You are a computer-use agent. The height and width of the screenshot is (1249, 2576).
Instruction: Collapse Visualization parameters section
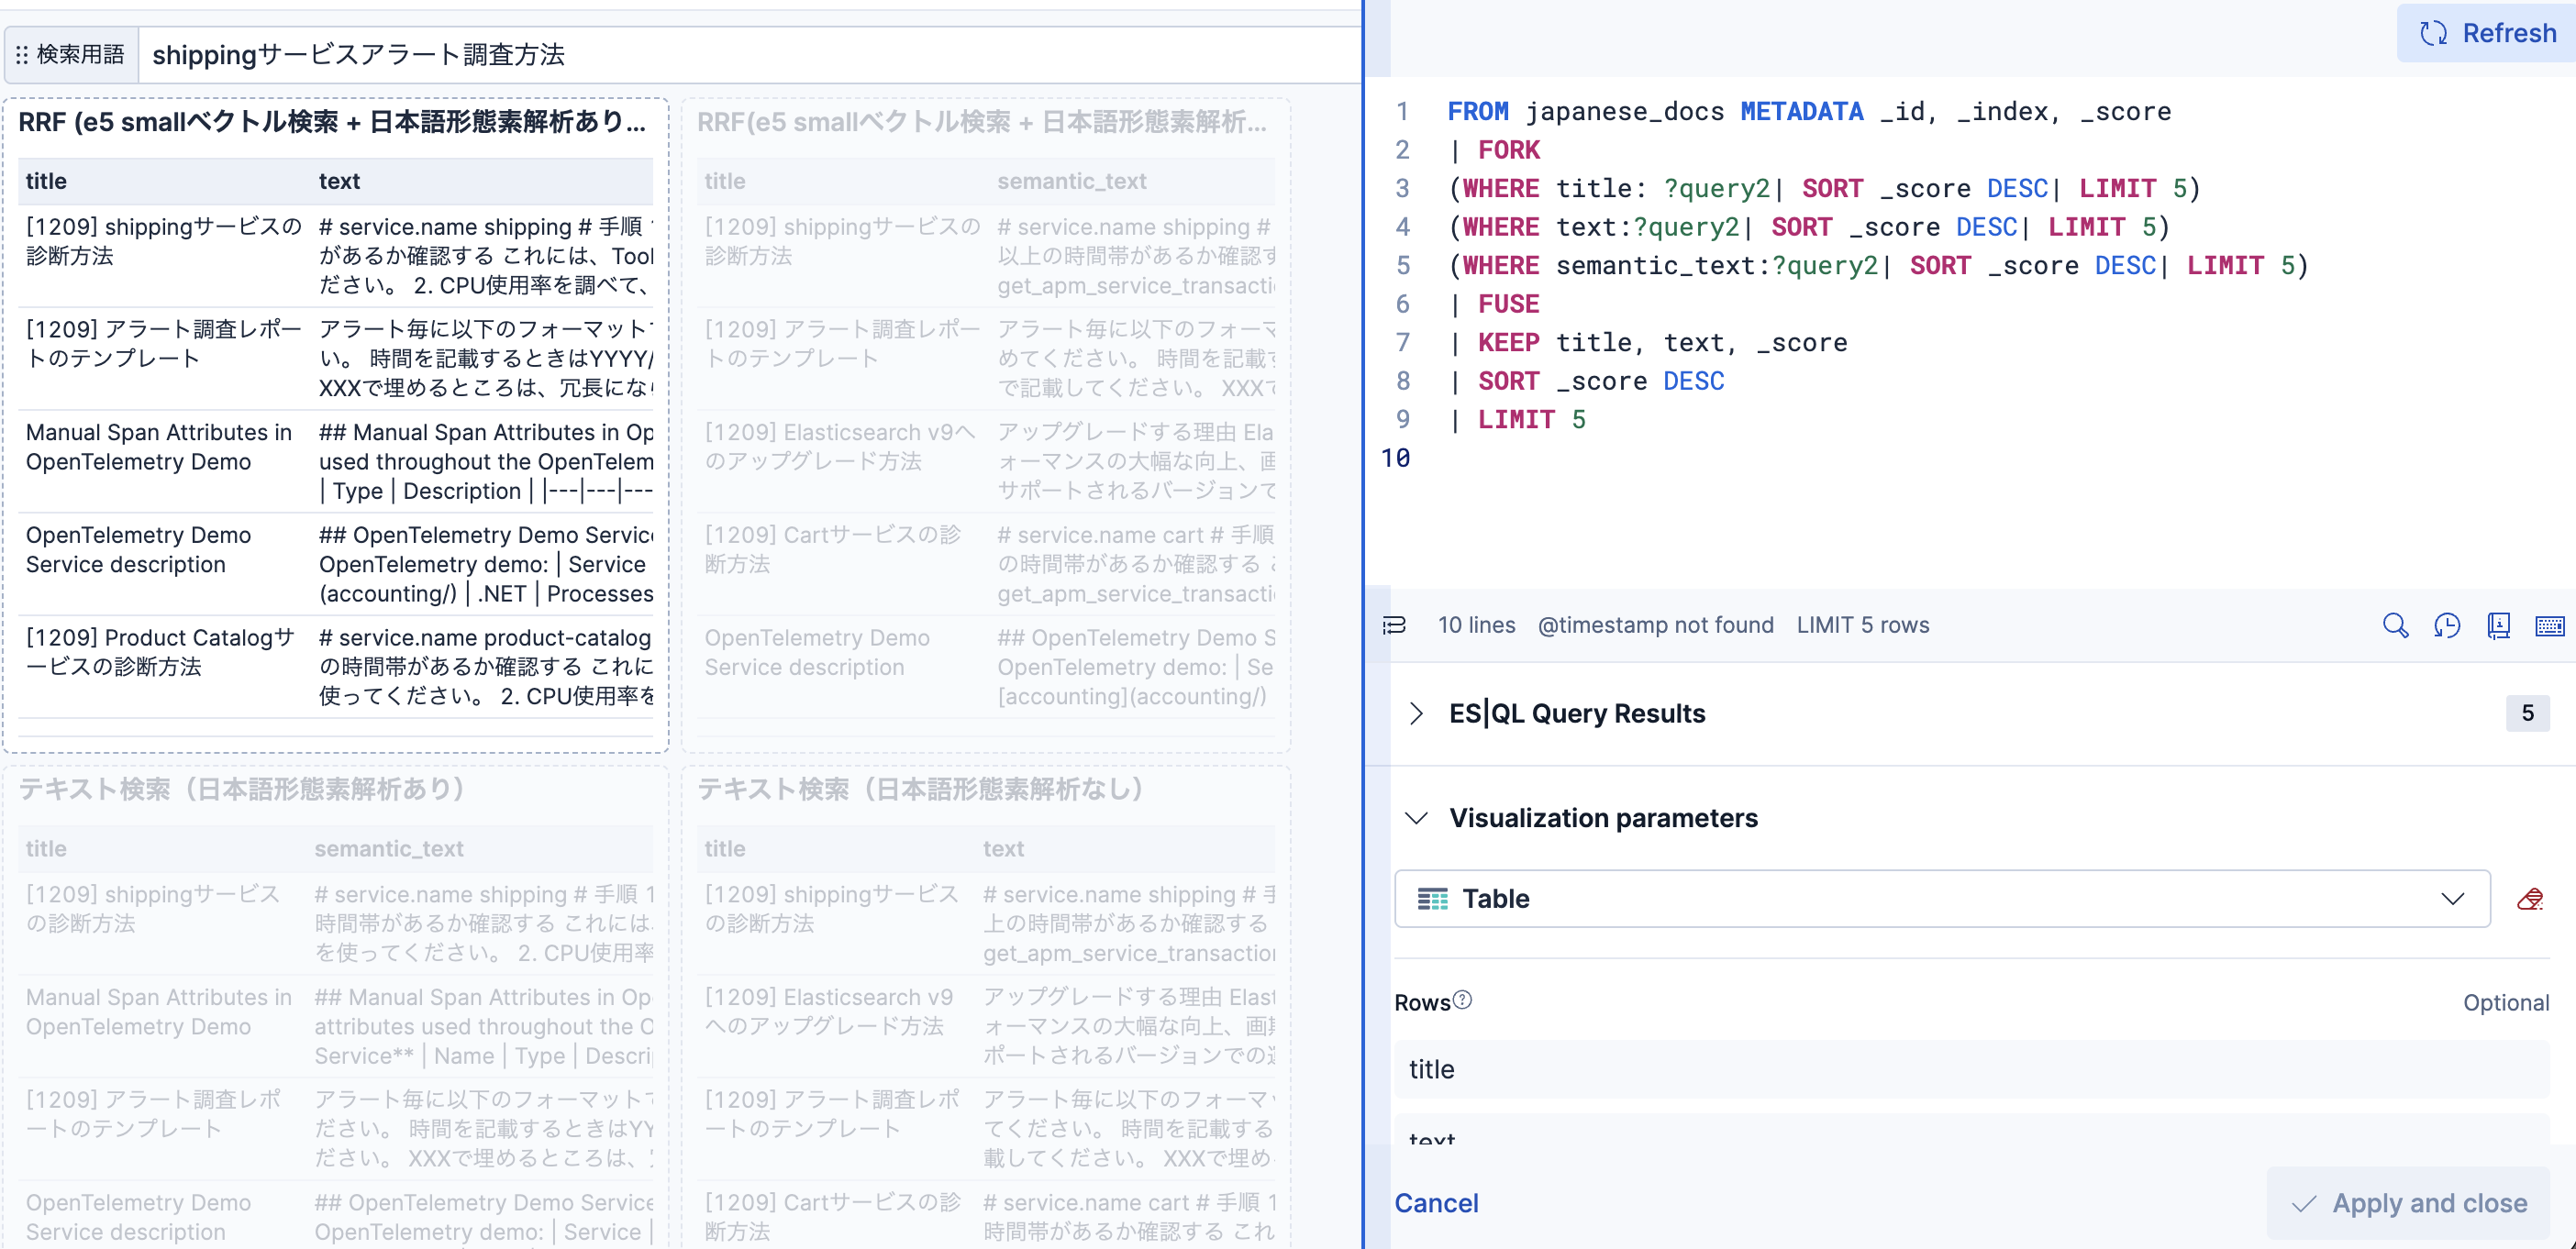(x=1416, y=818)
